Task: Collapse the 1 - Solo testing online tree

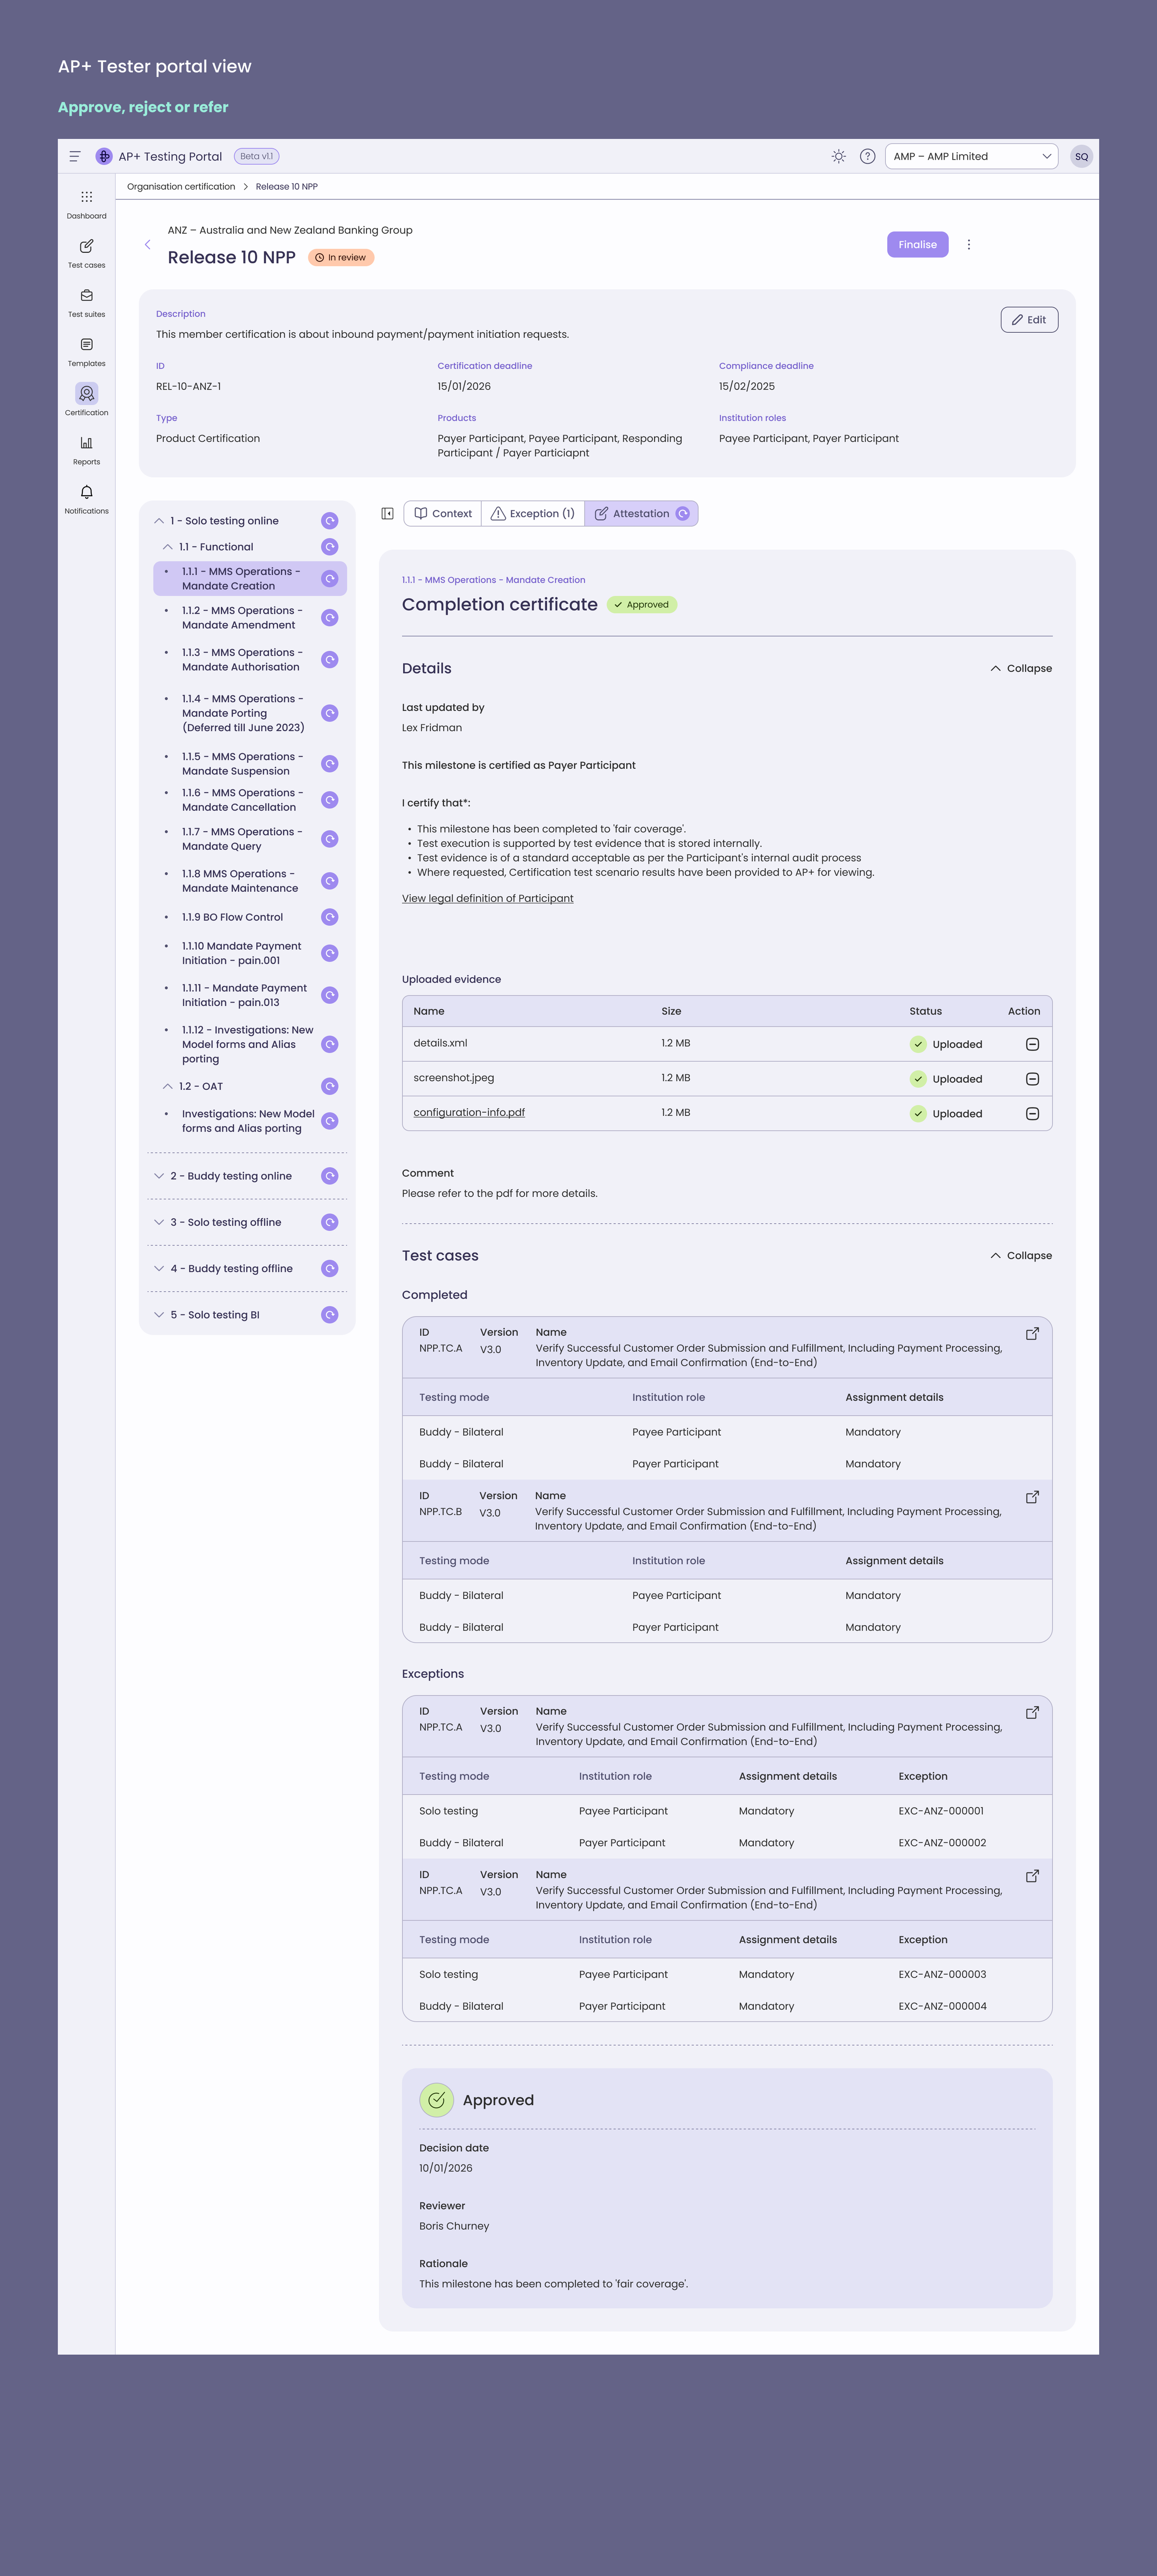Action: tap(159, 520)
